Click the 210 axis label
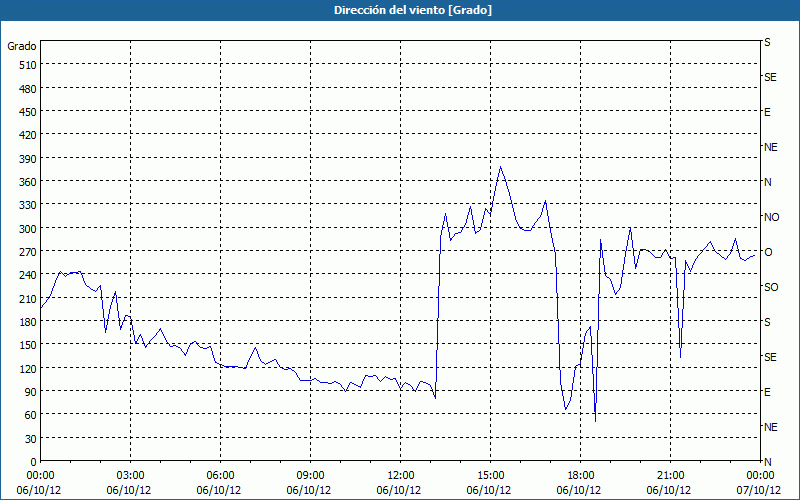This screenshot has width=800, height=500. (x=28, y=298)
